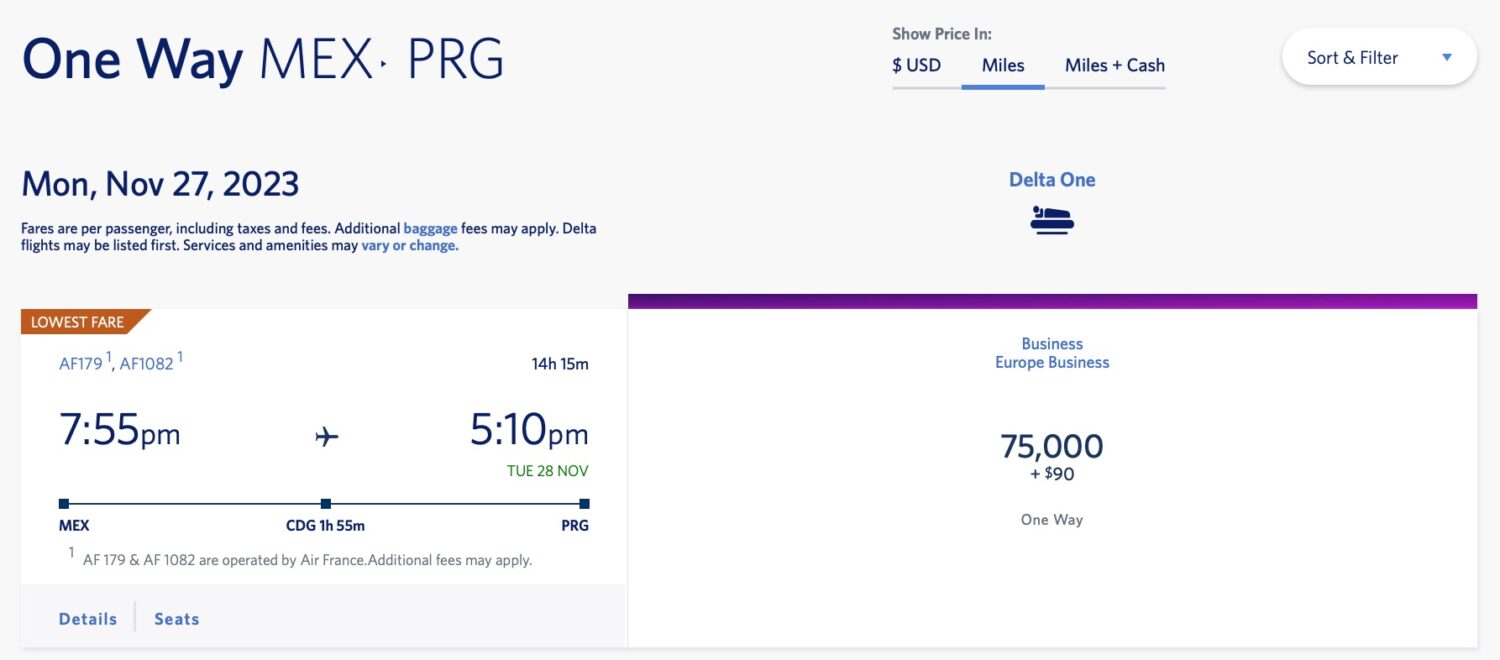
Task: Click the Delta One lie-flat seat icon
Action: pyautogui.click(x=1052, y=220)
